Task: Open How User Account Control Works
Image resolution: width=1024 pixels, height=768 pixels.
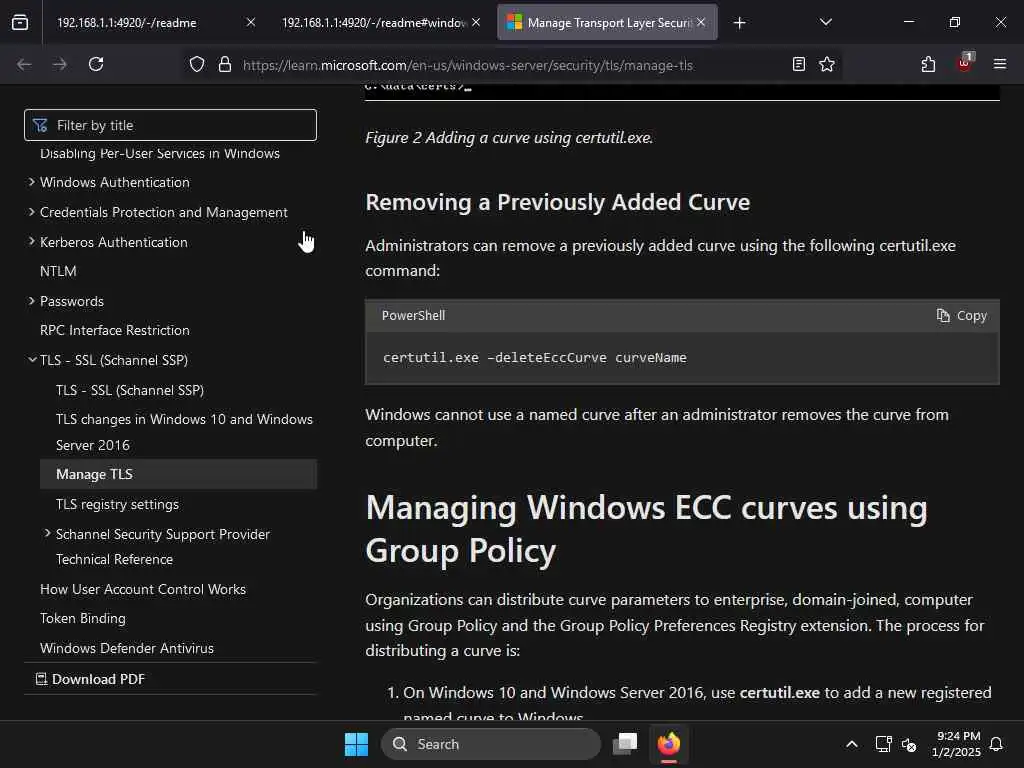Action: point(143,589)
